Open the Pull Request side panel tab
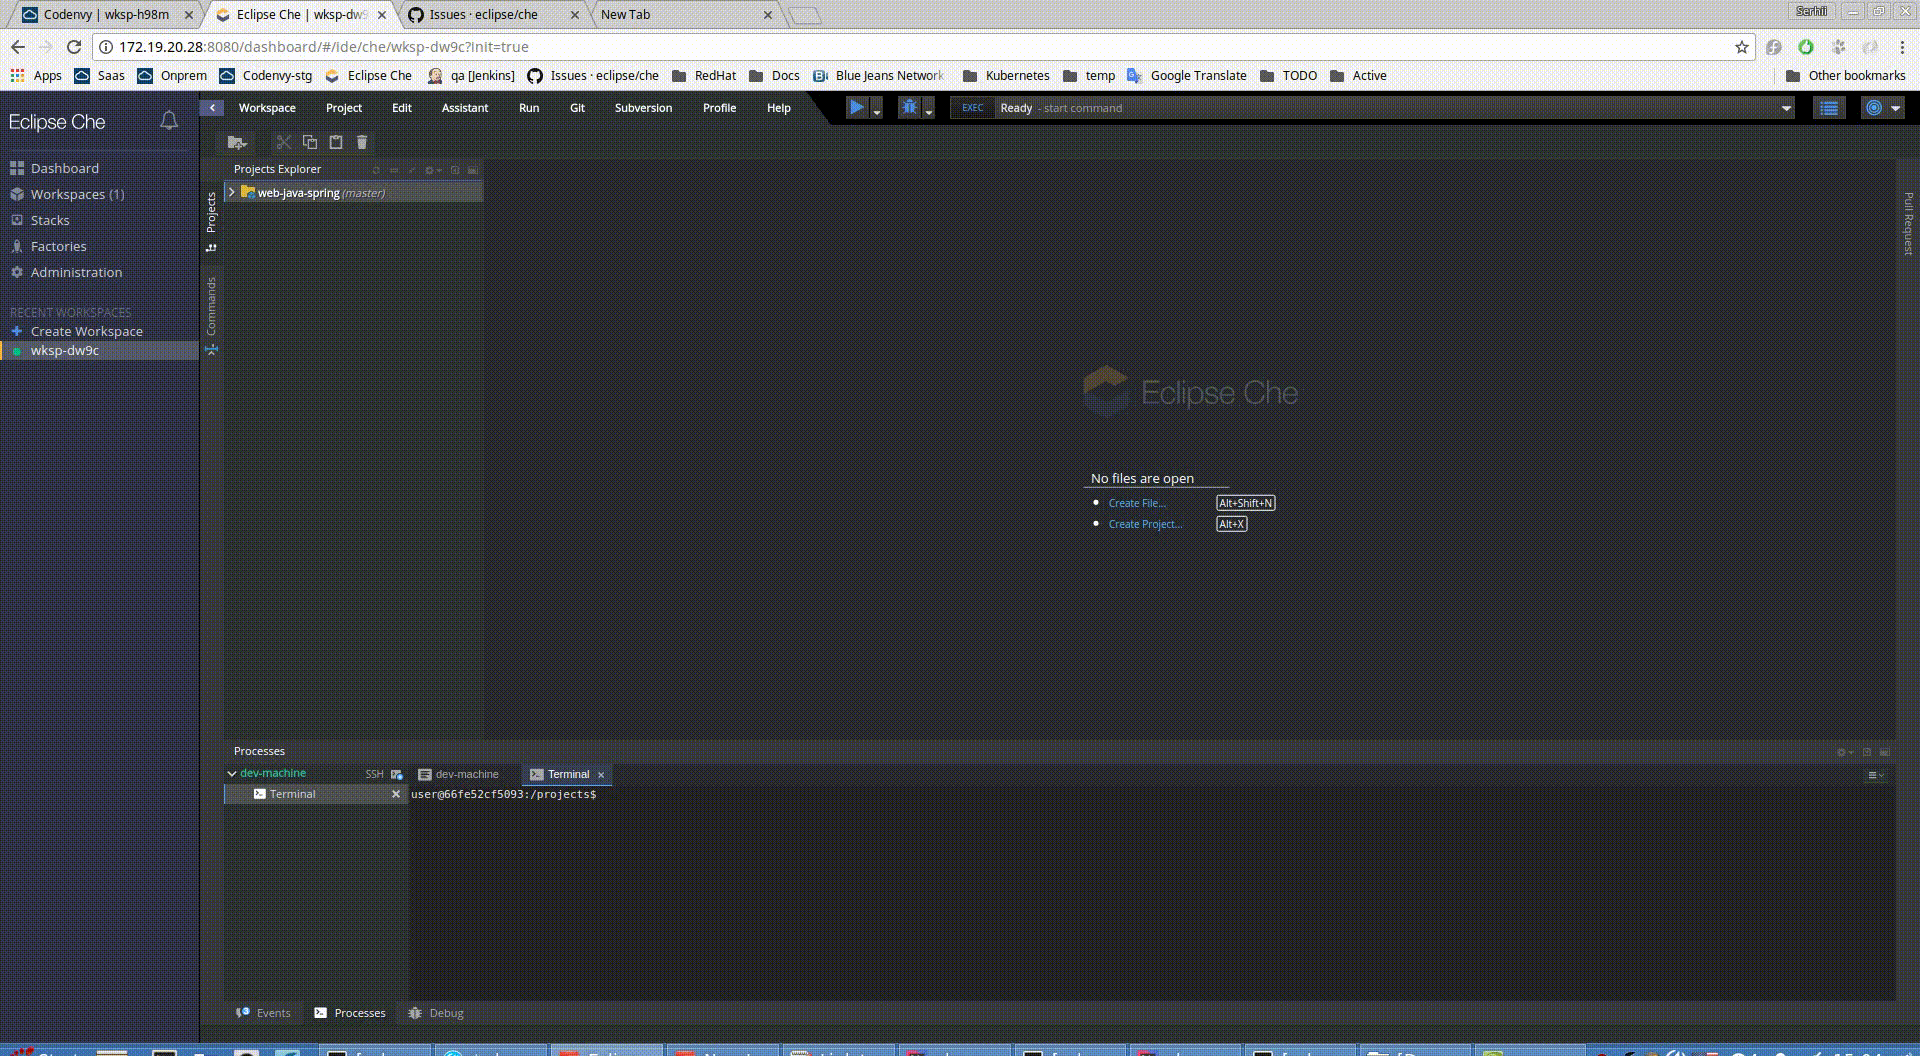1920x1056 pixels. (x=1907, y=223)
